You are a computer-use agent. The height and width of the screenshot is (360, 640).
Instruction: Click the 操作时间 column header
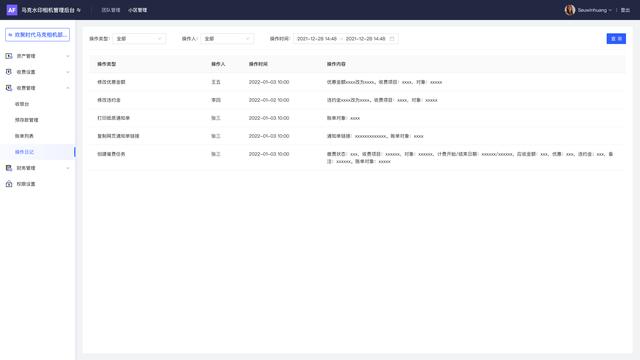point(258,64)
